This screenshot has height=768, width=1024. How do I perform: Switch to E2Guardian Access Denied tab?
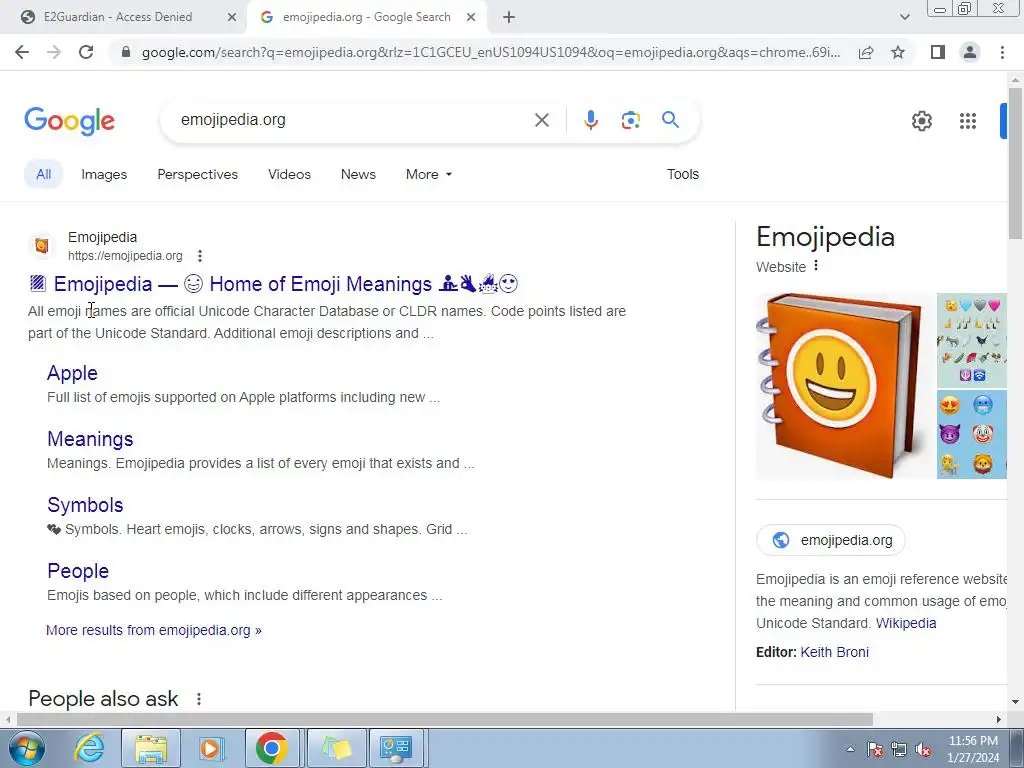coord(118,17)
